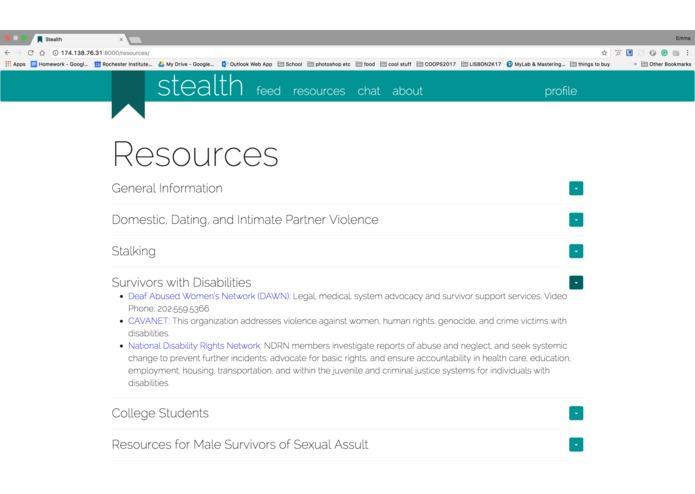Screen dimensions: 695x494
Task: Bookmark this page with the star icon
Action: coord(604,53)
